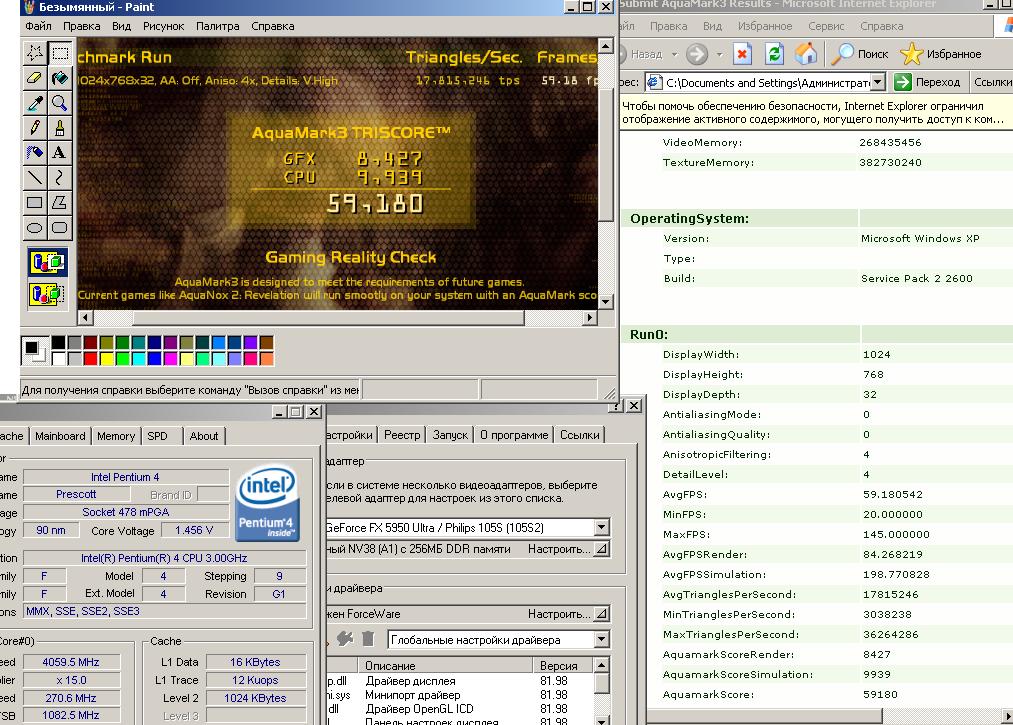1013x725 pixels.
Task: Choose the Ellipse shape tool
Action: click(x=34, y=227)
